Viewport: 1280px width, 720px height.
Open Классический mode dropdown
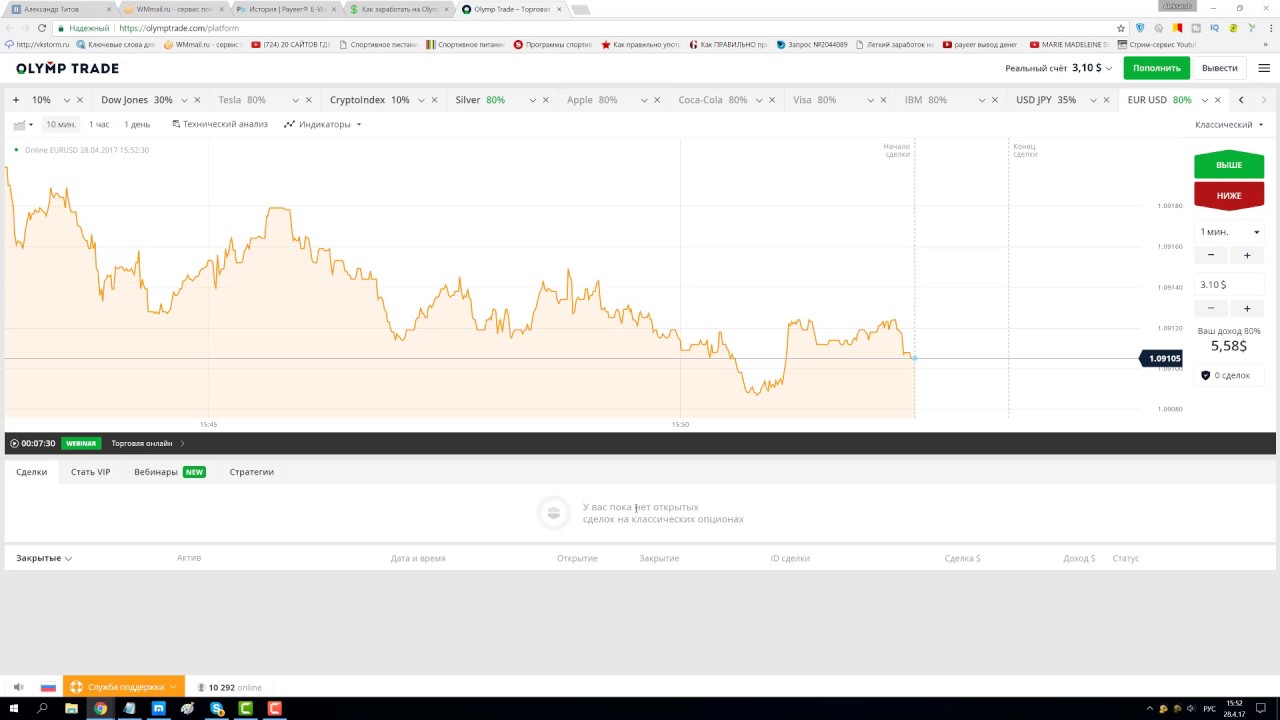[x=1229, y=125]
